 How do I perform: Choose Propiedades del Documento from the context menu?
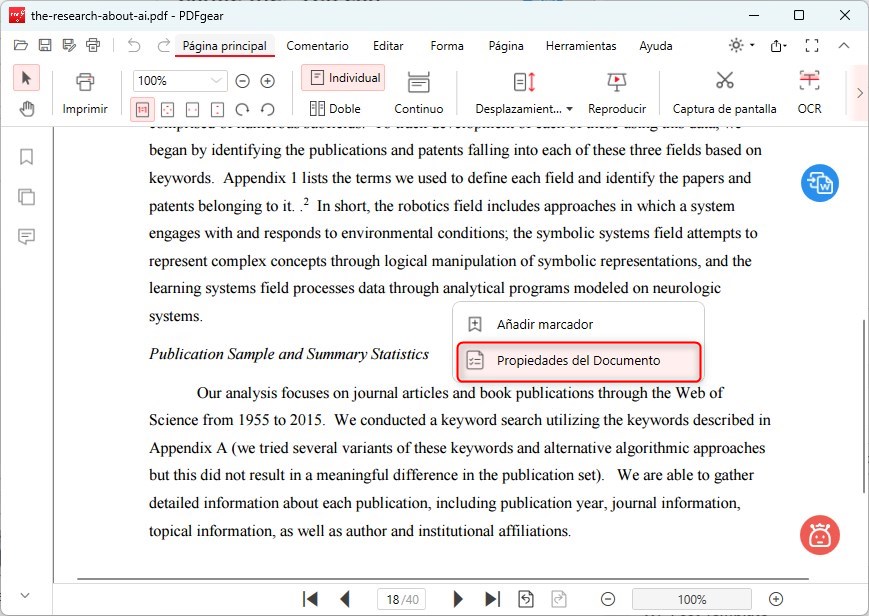pos(578,362)
